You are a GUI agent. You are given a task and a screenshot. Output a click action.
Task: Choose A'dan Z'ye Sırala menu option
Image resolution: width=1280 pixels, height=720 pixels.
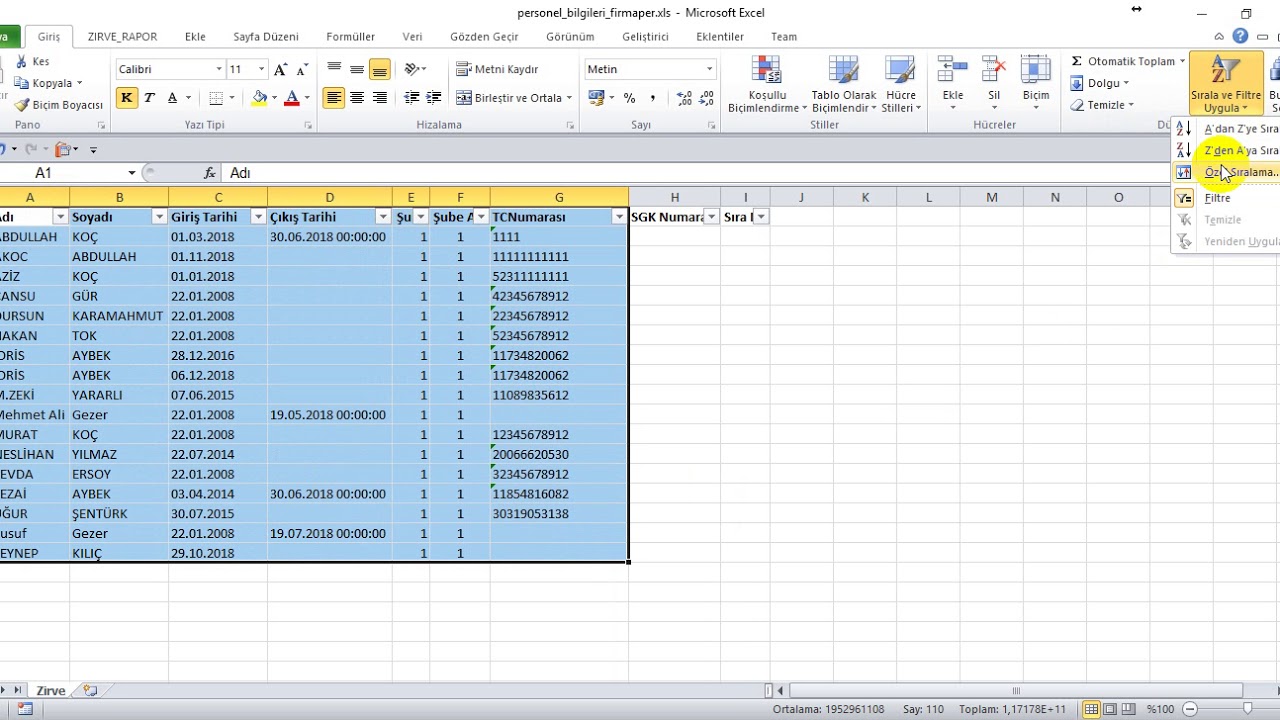(x=1227, y=129)
